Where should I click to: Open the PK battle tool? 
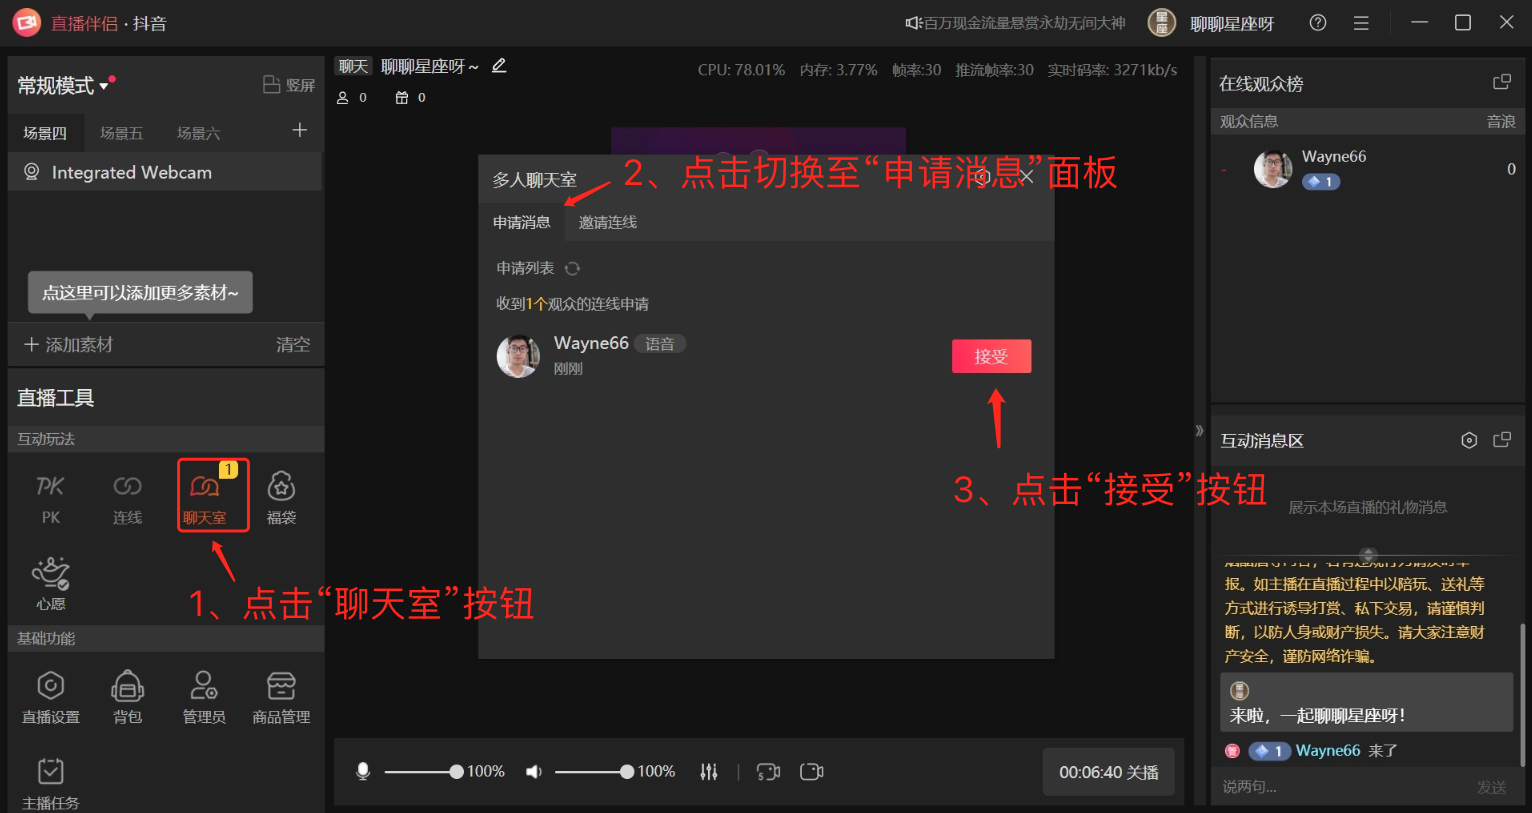[50, 497]
